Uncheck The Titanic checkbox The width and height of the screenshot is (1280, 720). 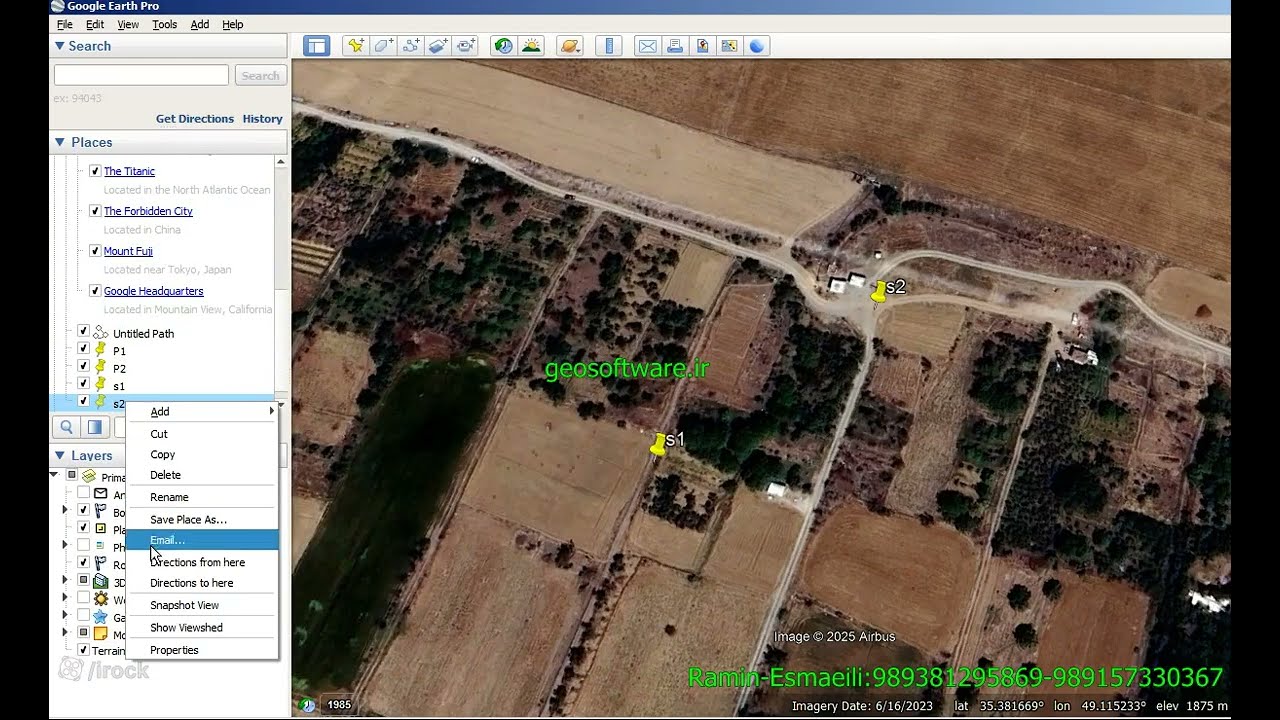[95, 171]
